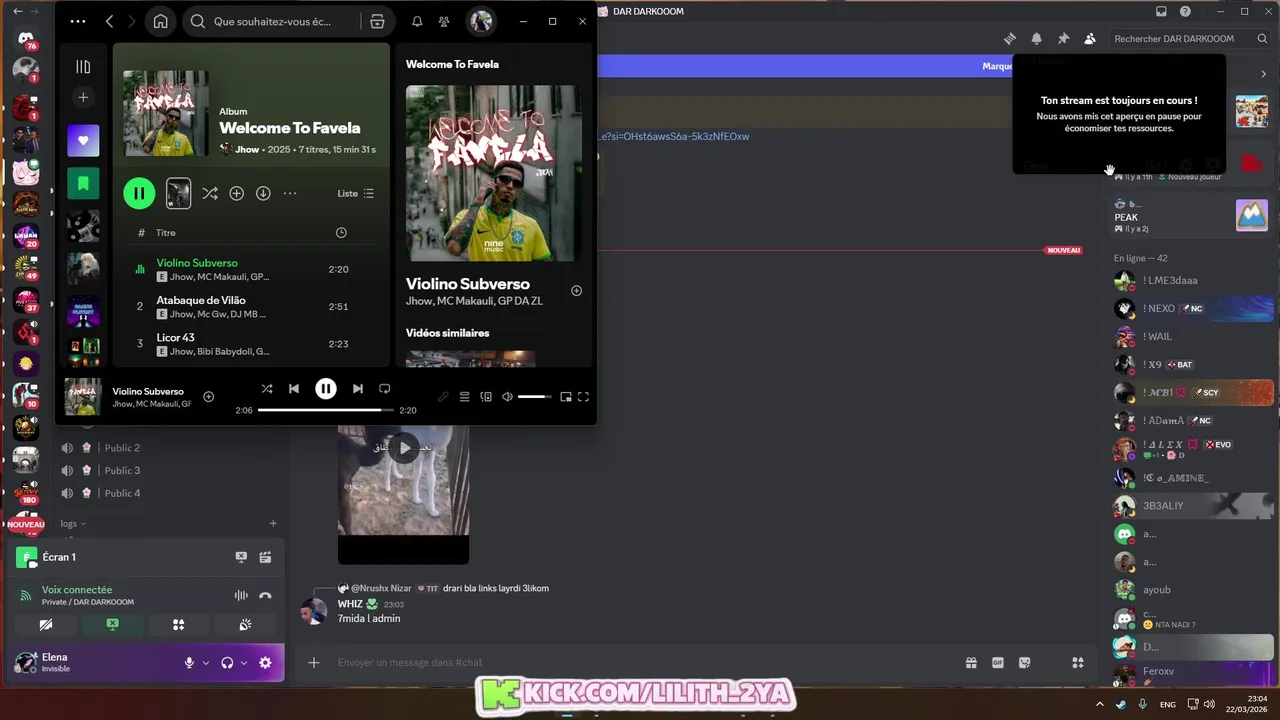Open the Spotify three-dot app menu
This screenshot has height=720, width=1280.
[78, 21]
